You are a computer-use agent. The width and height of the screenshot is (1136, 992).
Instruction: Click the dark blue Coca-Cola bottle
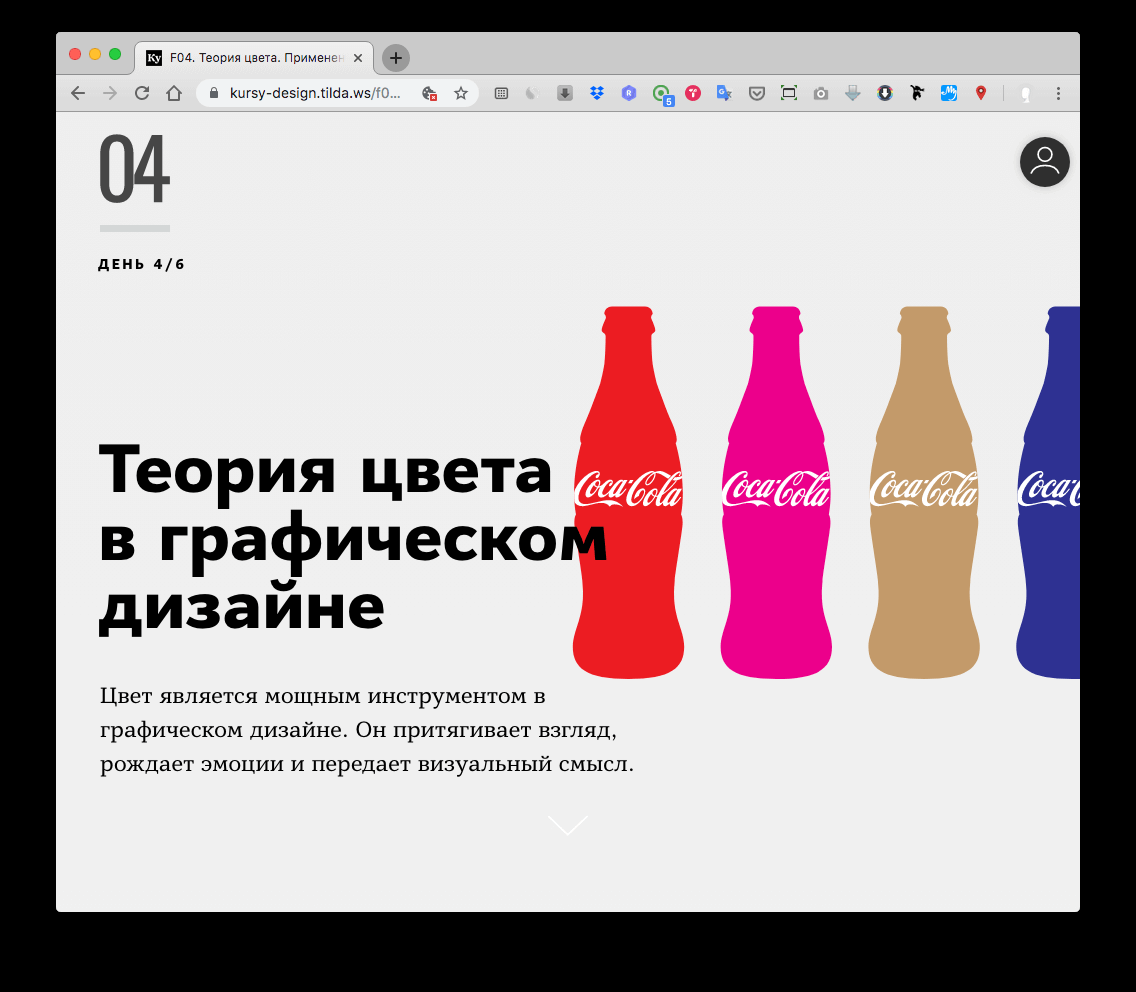point(1048,493)
